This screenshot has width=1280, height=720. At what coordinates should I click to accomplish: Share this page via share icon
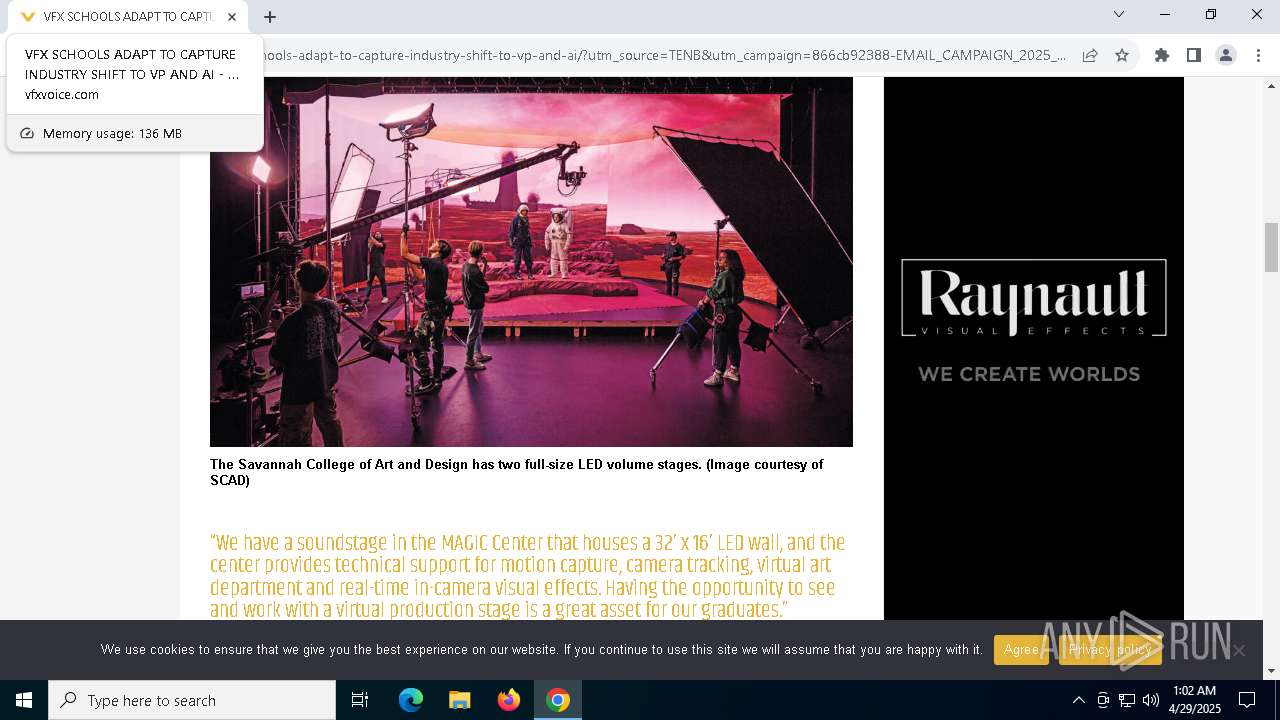tap(1090, 55)
